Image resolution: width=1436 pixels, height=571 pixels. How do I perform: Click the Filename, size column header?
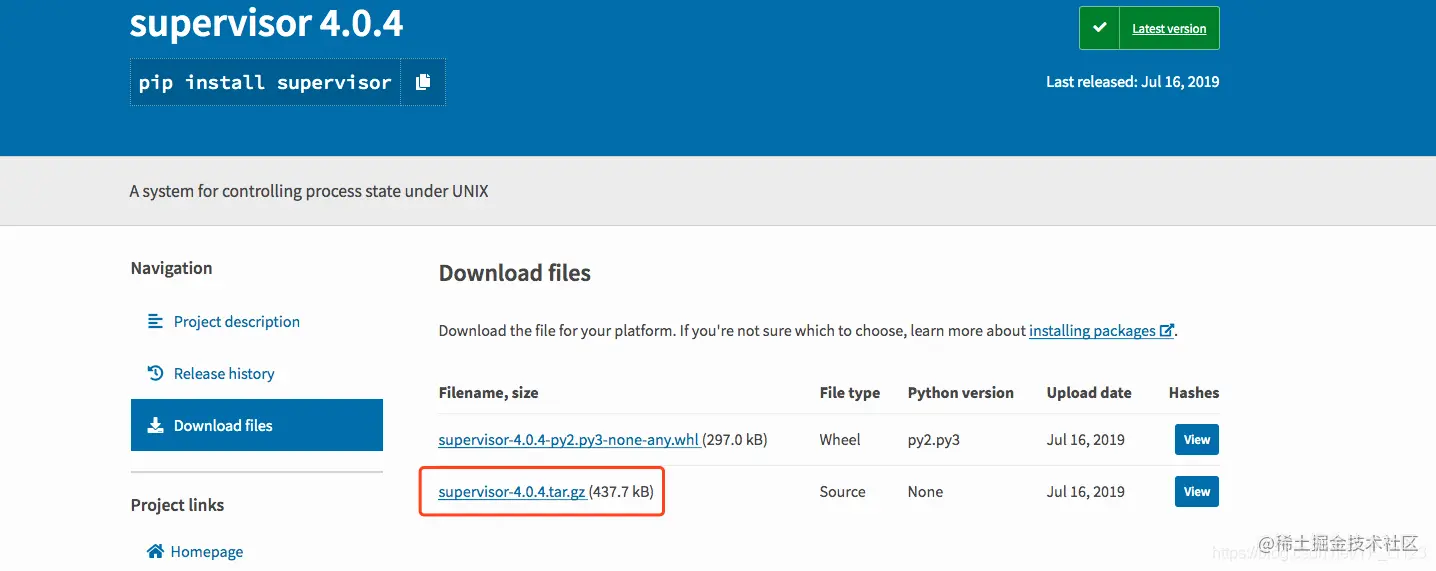[488, 393]
